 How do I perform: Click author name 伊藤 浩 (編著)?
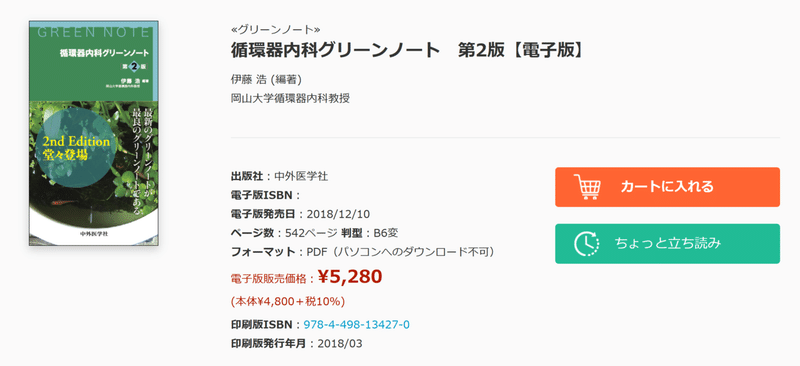[266, 80]
